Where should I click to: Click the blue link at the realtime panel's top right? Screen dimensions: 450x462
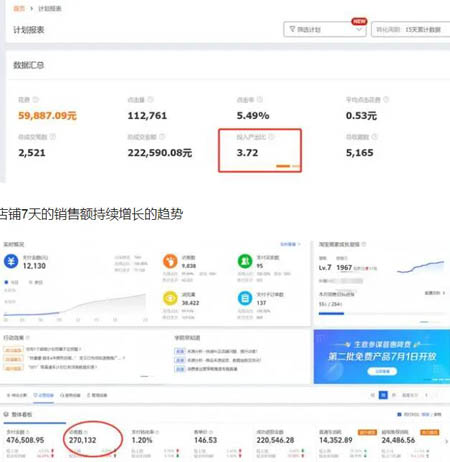(x=290, y=244)
